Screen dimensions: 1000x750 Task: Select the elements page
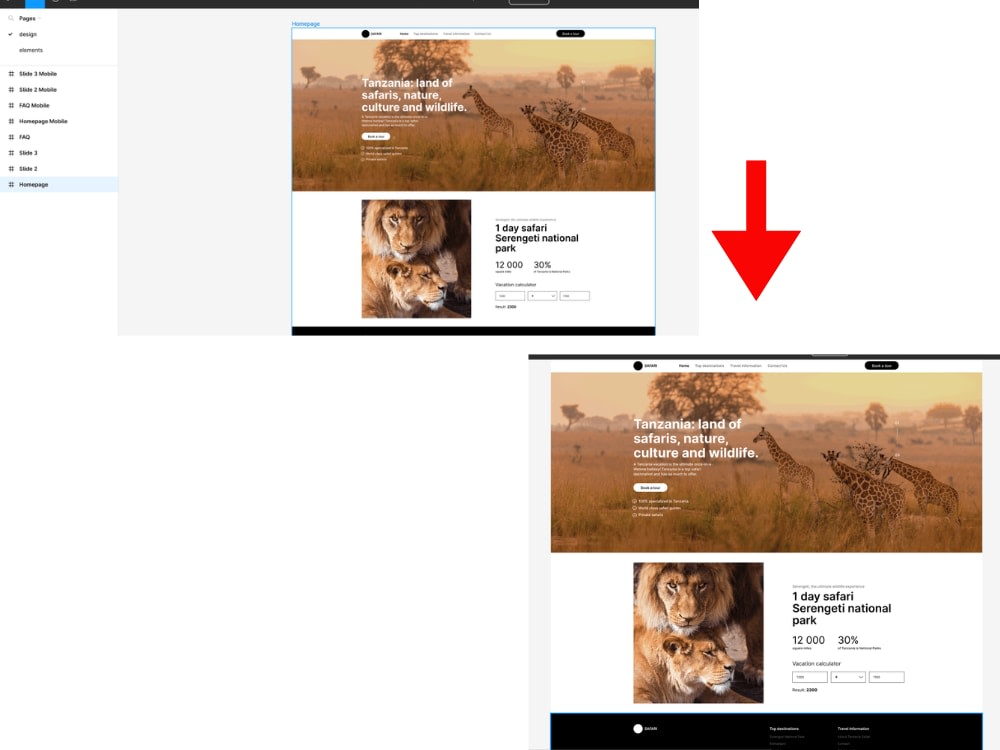coord(31,50)
